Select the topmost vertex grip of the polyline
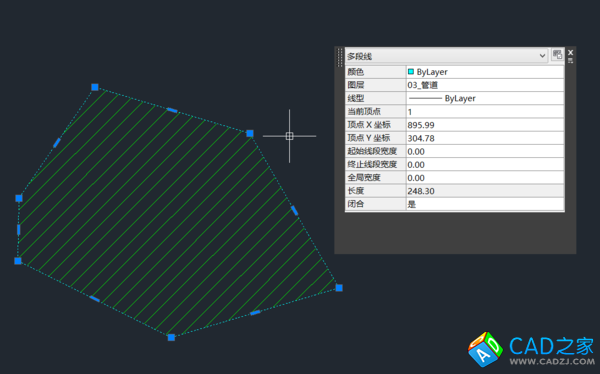 tap(95, 87)
